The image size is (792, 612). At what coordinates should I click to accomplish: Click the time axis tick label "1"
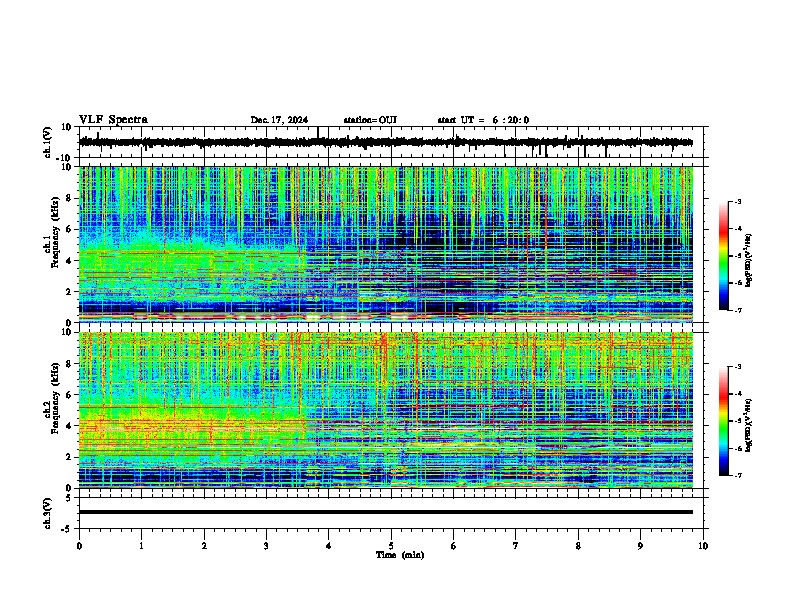[x=142, y=546]
